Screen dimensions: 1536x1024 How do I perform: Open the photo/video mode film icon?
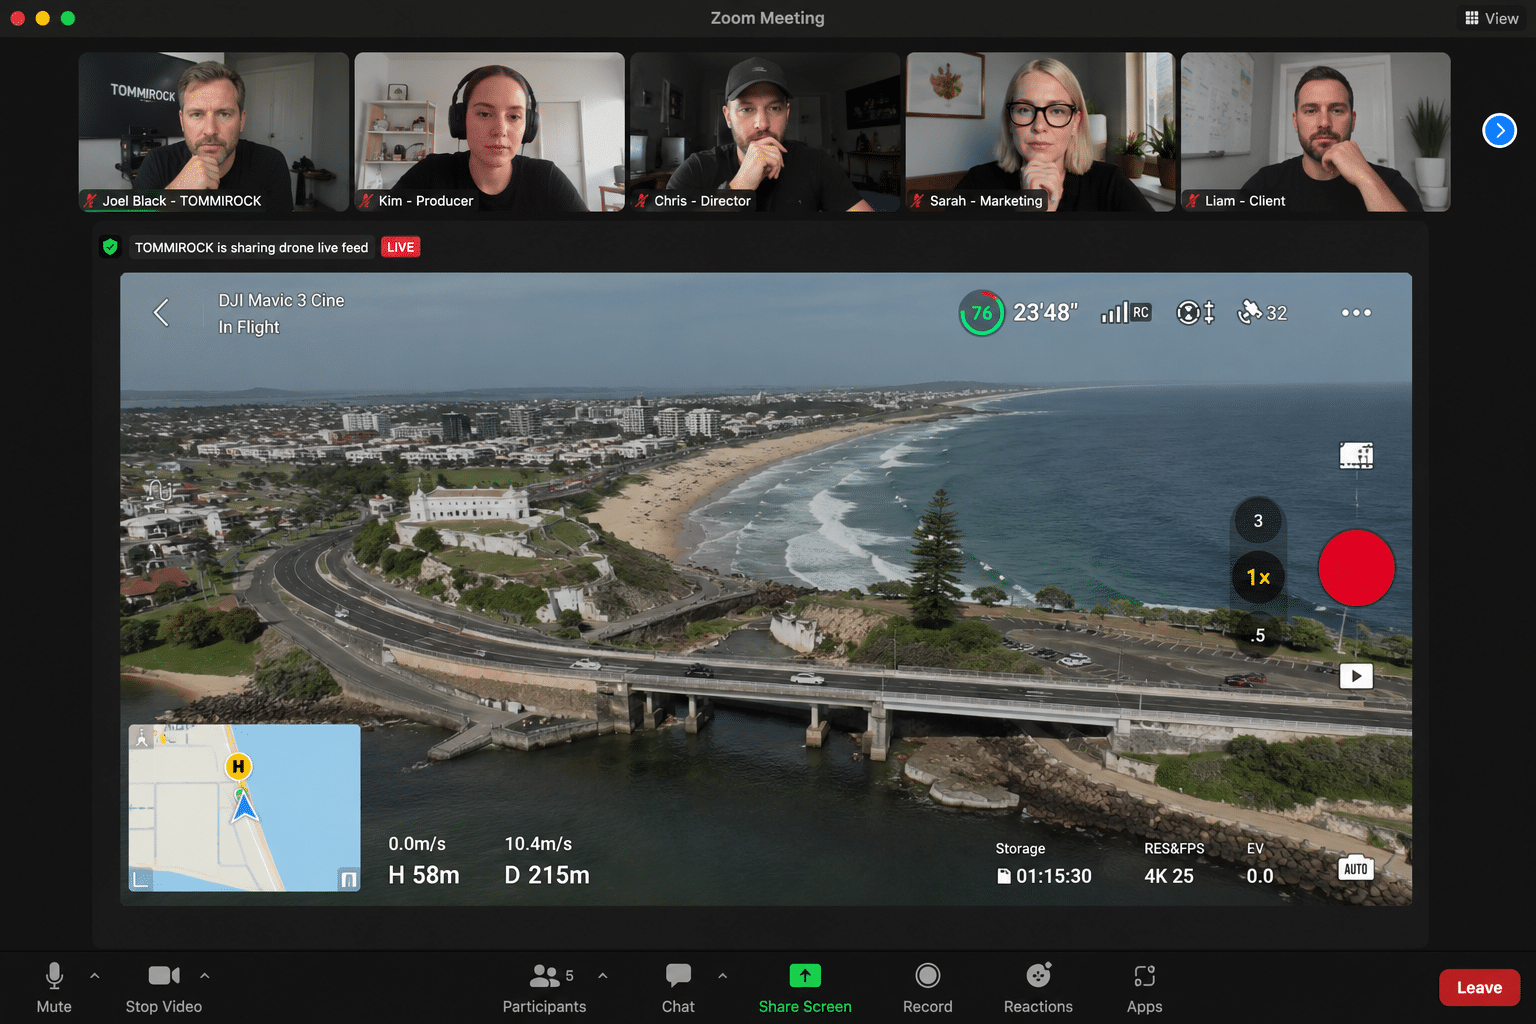pyautogui.click(x=1356, y=456)
